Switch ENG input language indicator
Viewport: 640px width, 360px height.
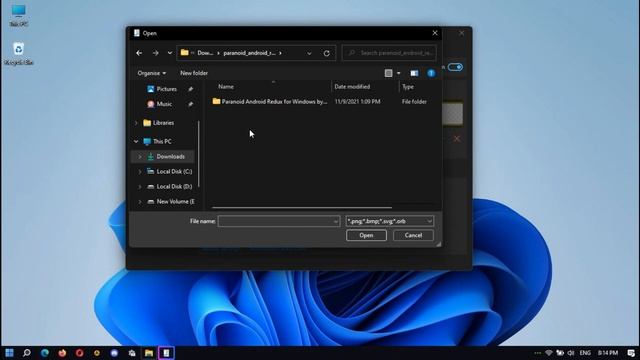tap(585, 353)
